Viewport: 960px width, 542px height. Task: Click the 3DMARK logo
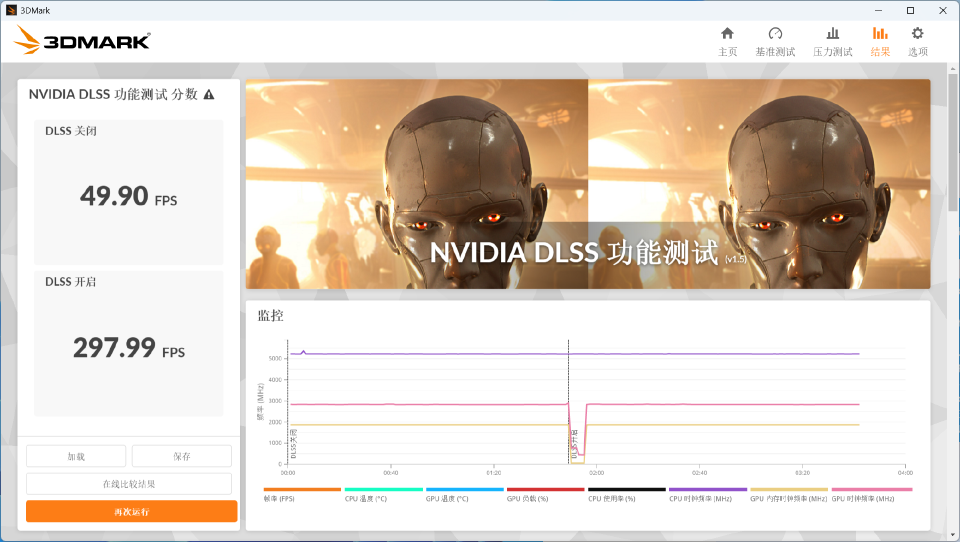point(82,40)
